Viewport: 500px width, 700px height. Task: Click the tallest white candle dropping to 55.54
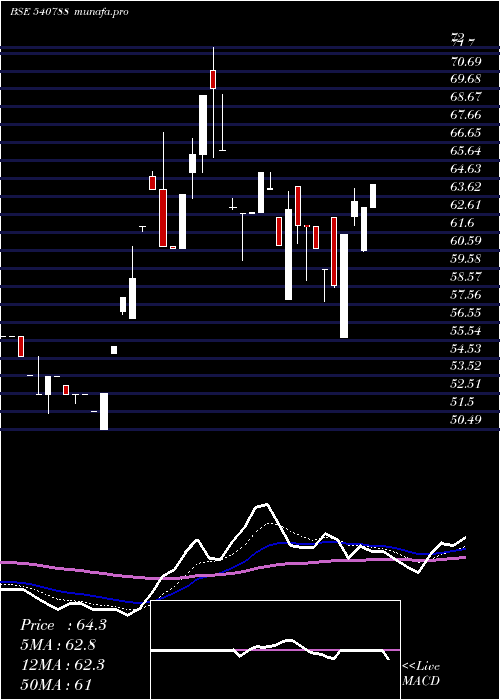click(344, 286)
